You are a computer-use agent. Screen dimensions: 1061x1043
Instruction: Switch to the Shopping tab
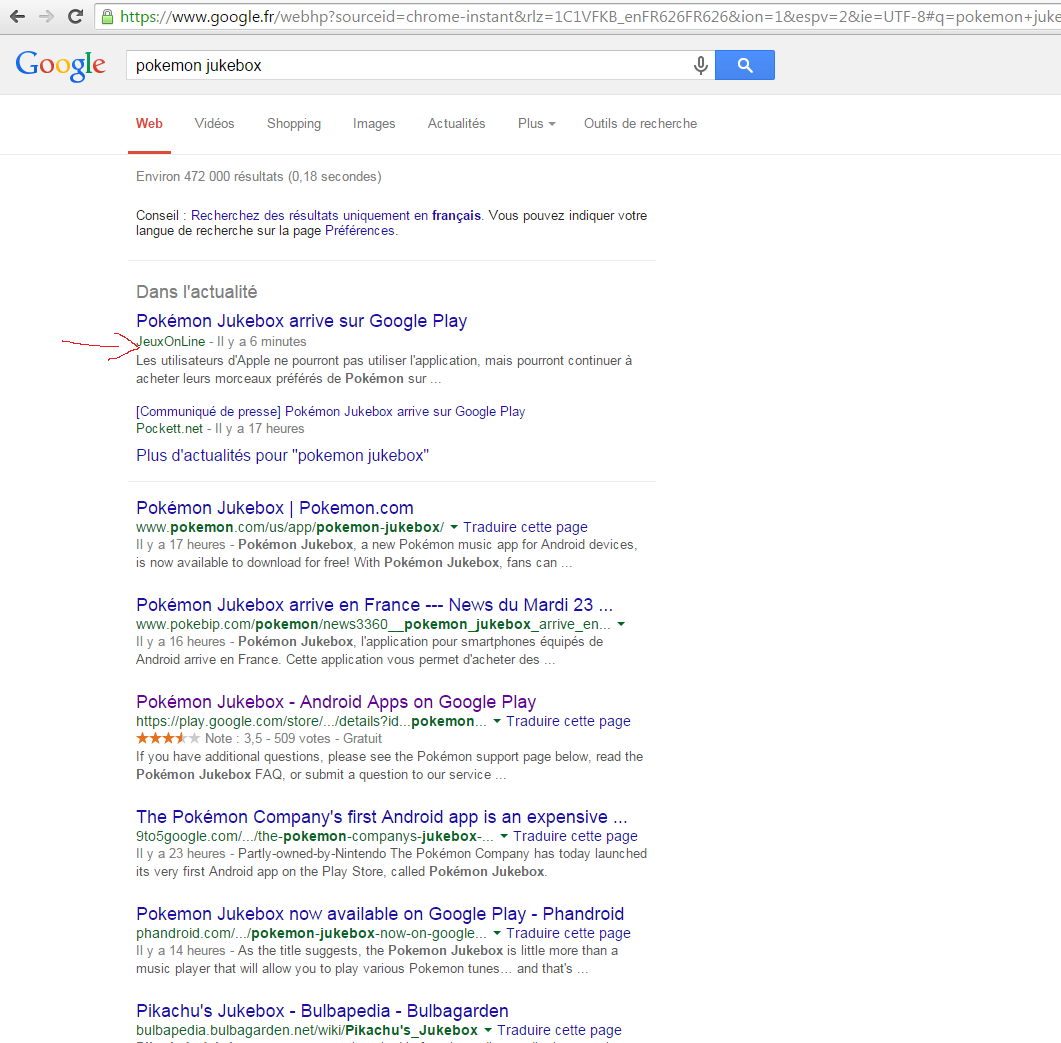294,124
